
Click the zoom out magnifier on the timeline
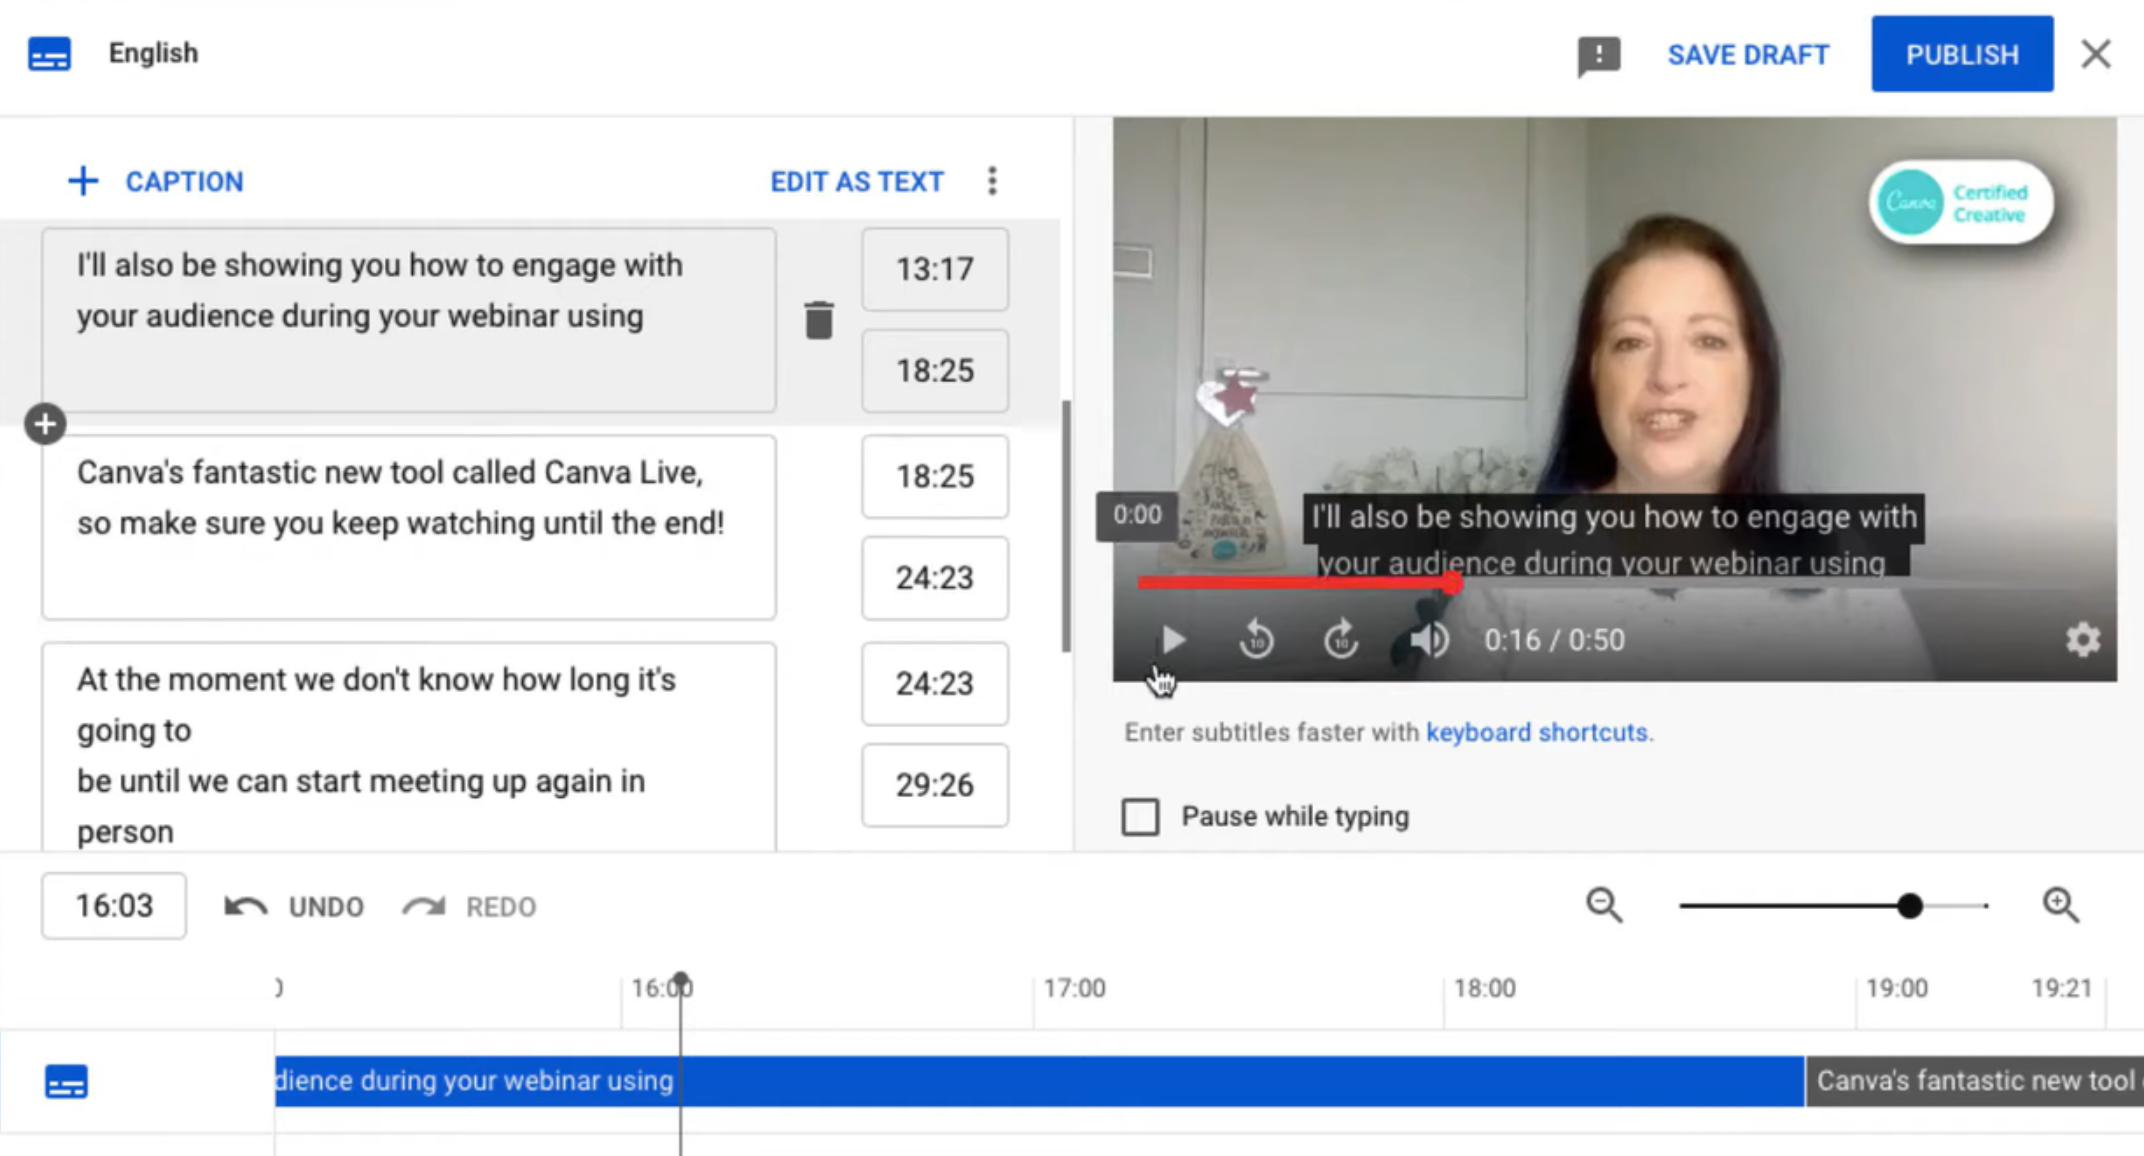(1604, 906)
